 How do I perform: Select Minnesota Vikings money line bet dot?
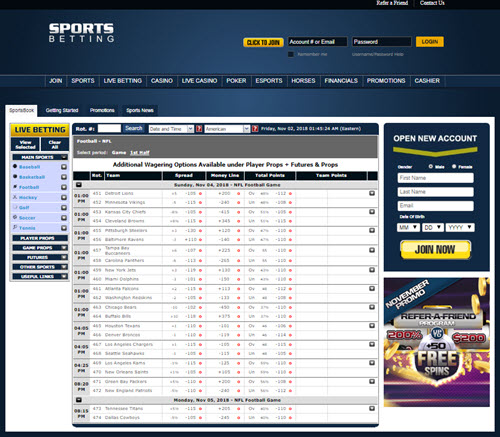click(238, 203)
